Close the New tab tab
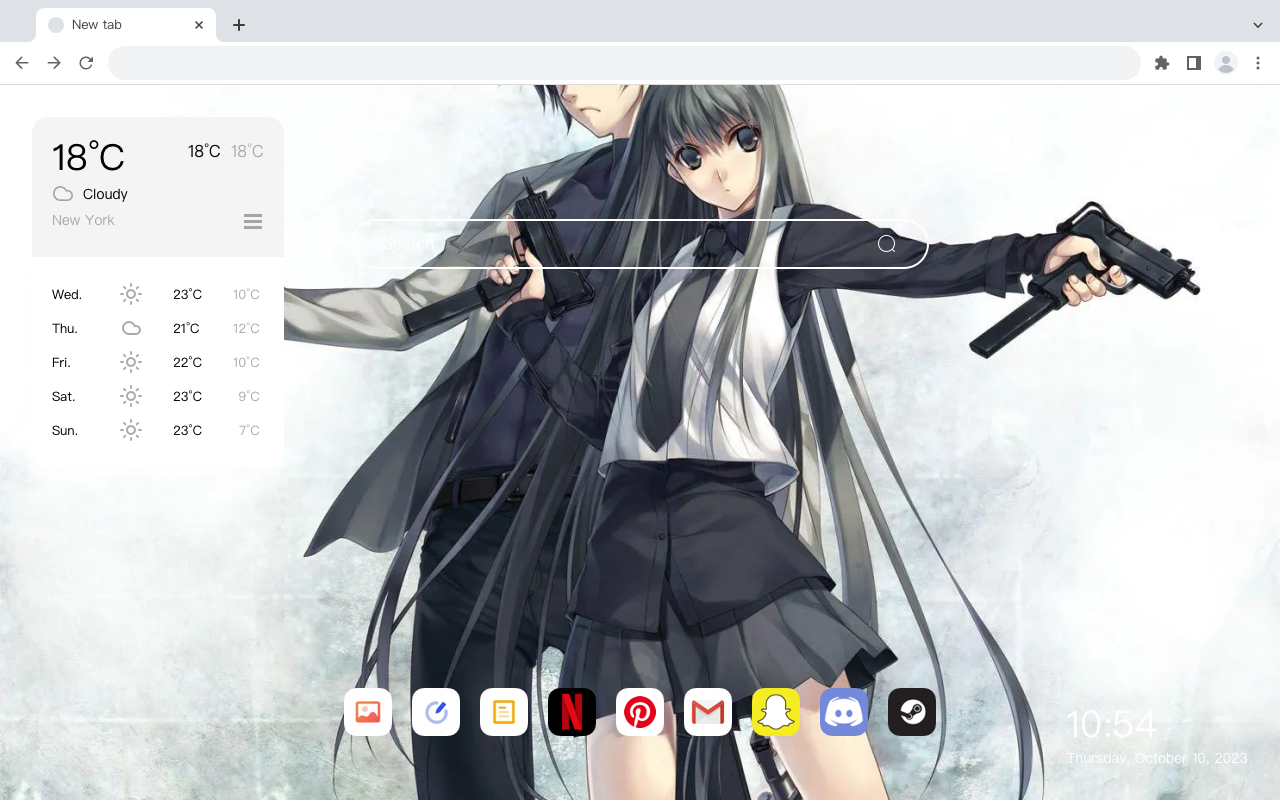The width and height of the screenshot is (1280, 800). [x=199, y=25]
